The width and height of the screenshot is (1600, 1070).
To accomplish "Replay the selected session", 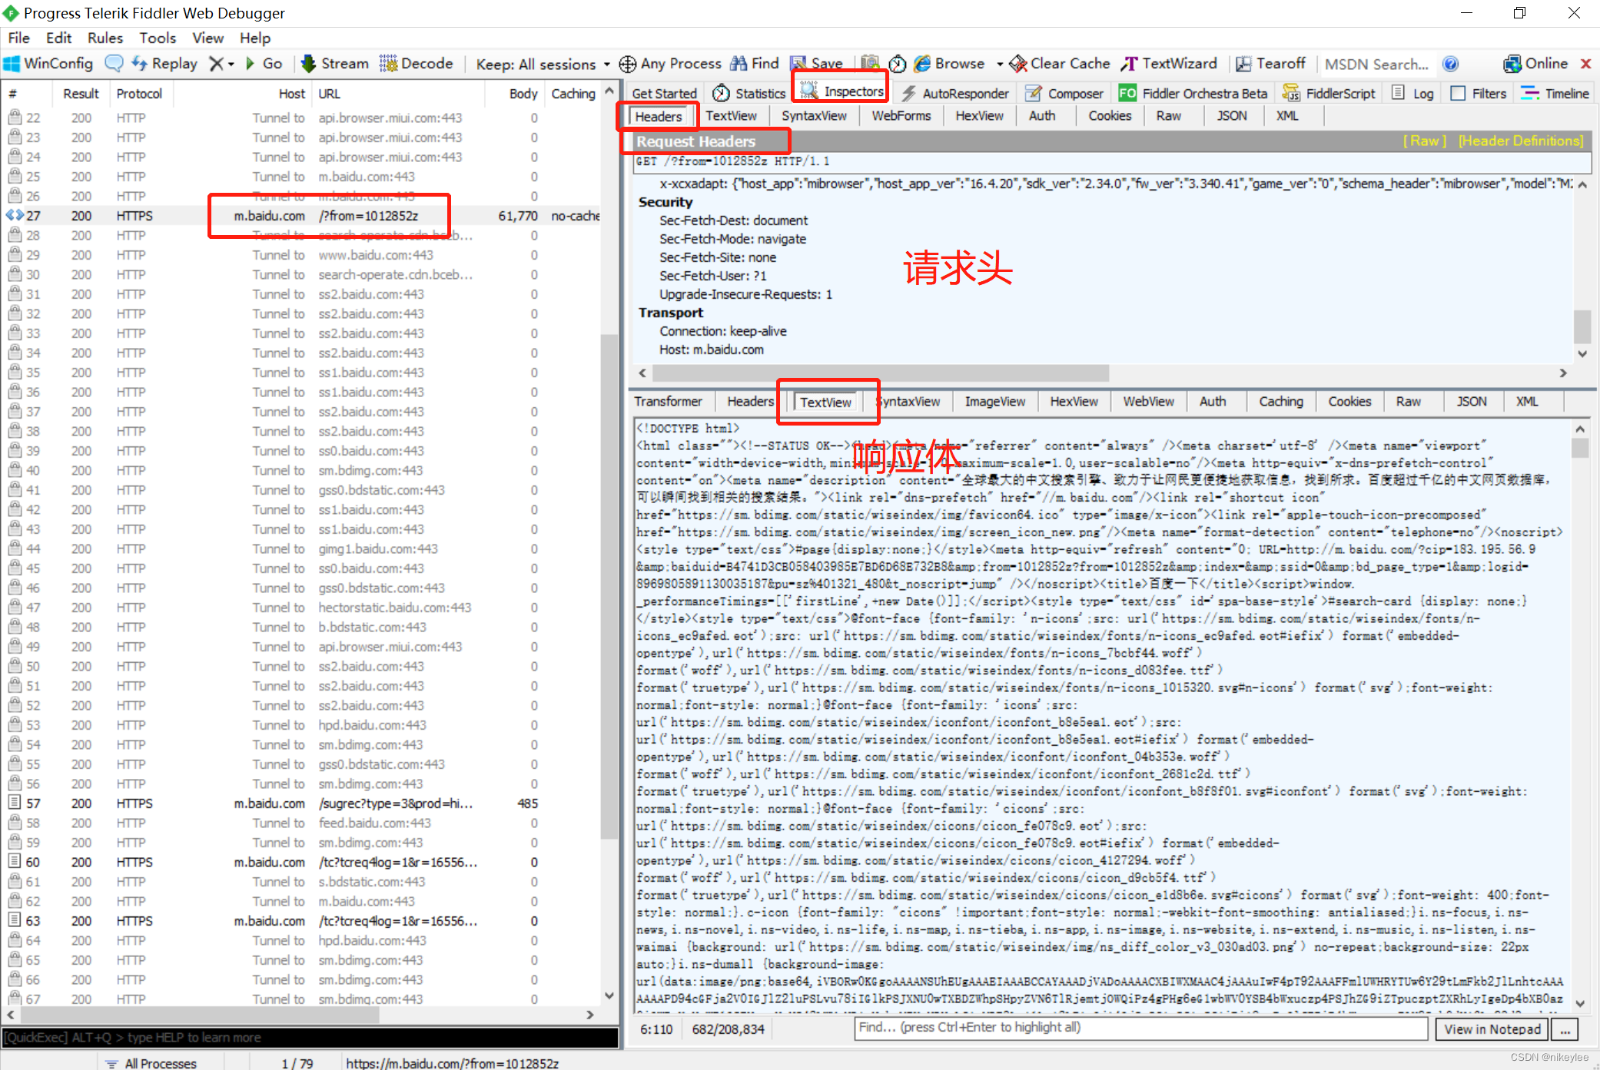I will click(165, 63).
